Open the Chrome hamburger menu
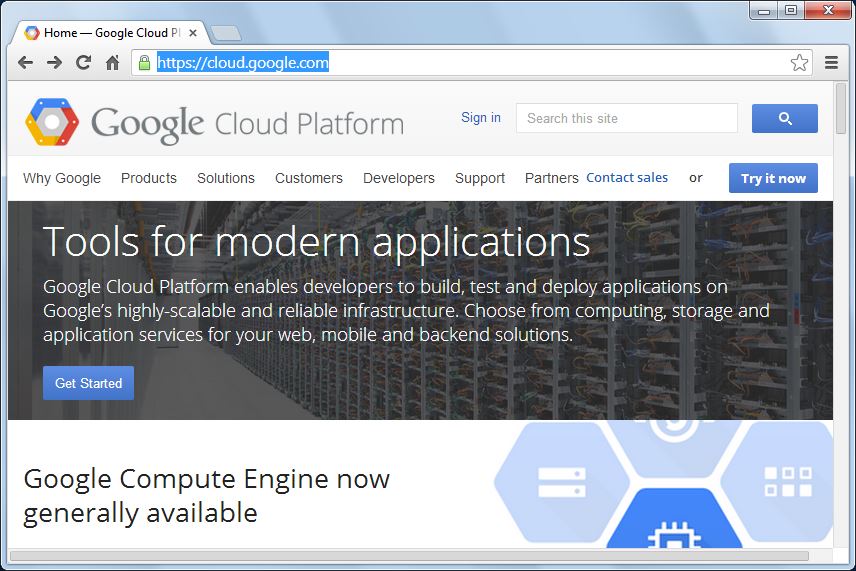This screenshot has width=856, height=571. point(831,63)
